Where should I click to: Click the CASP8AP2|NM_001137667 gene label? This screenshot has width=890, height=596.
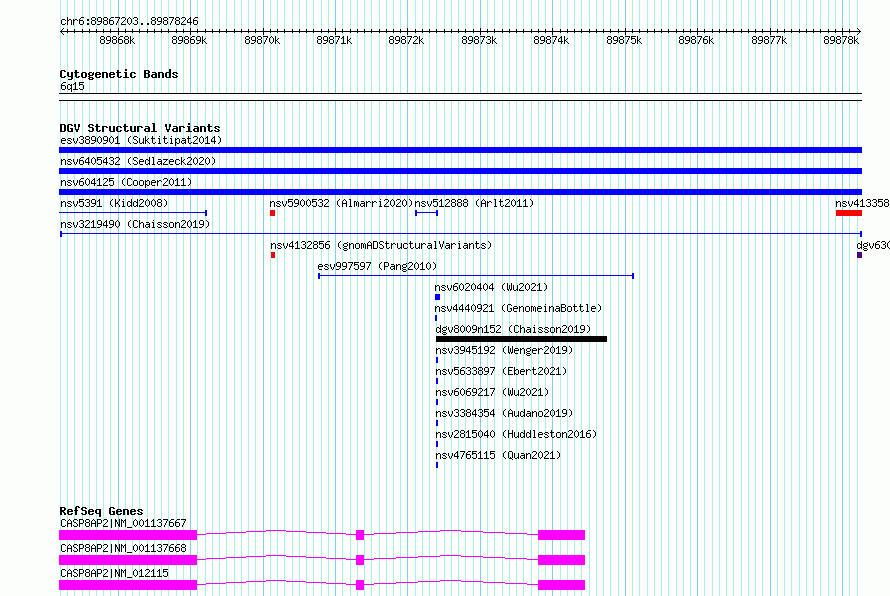(123, 523)
